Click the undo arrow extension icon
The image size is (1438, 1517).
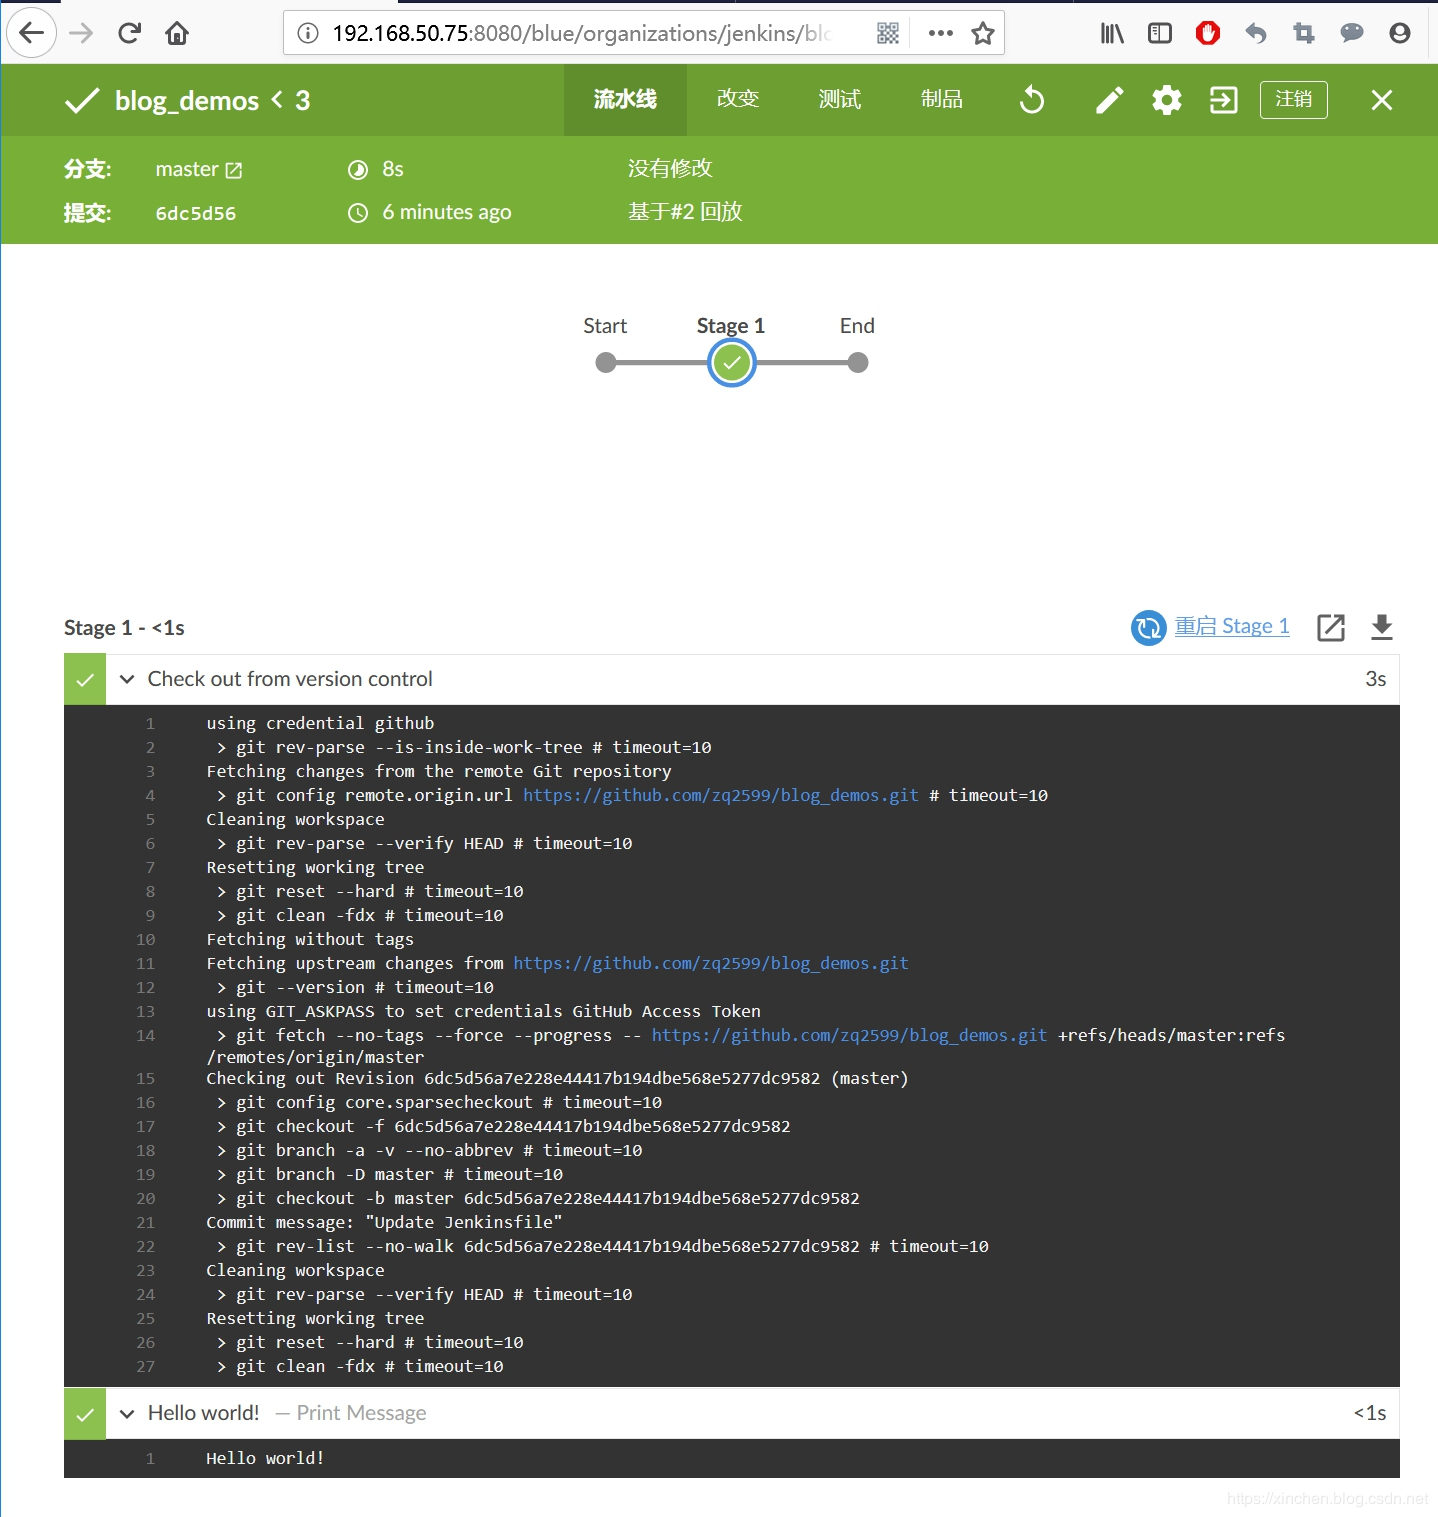pos(1256,33)
